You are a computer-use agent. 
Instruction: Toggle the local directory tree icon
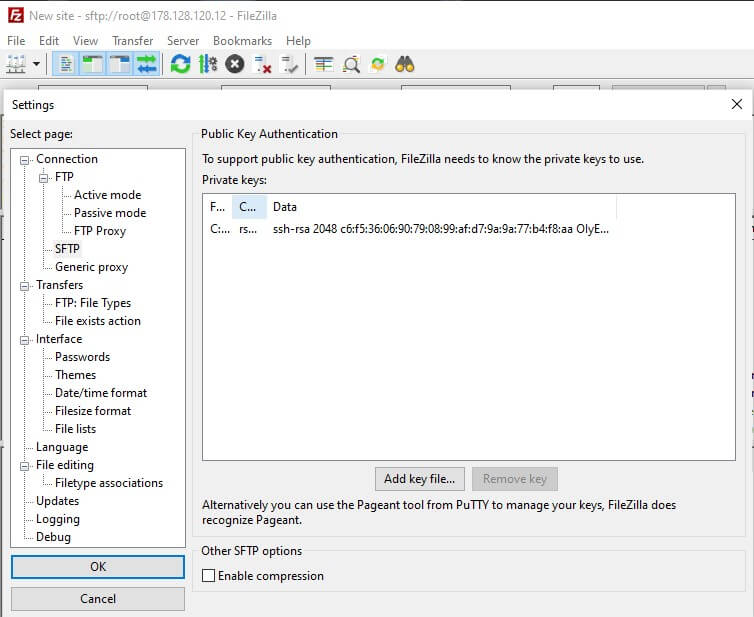(93, 64)
